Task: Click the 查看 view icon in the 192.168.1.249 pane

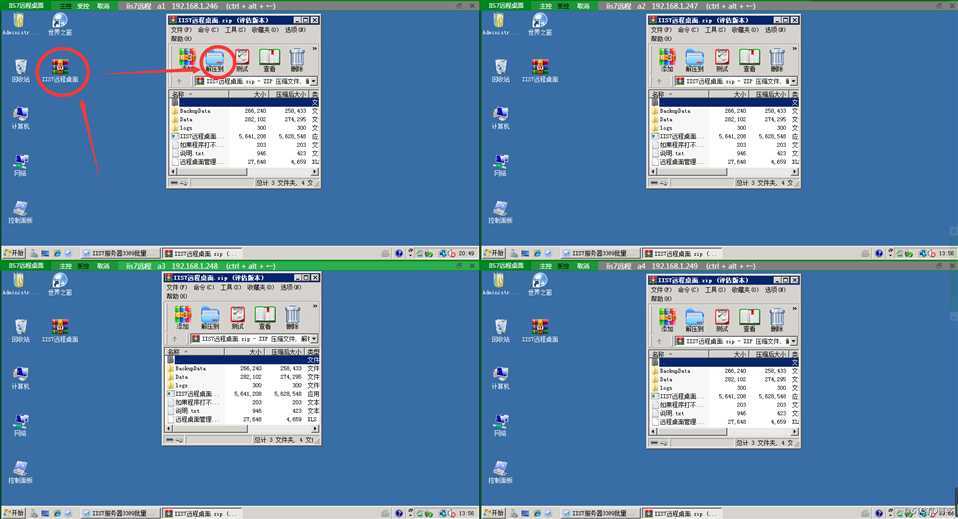Action: click(749, 320)
